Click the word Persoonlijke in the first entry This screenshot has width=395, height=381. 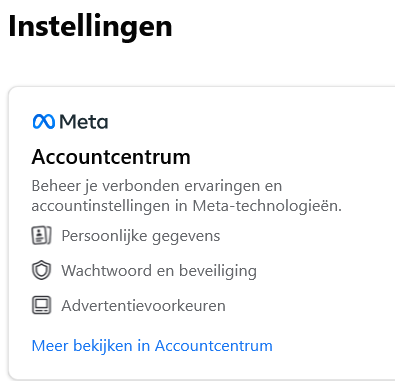(x=104, y=236)
